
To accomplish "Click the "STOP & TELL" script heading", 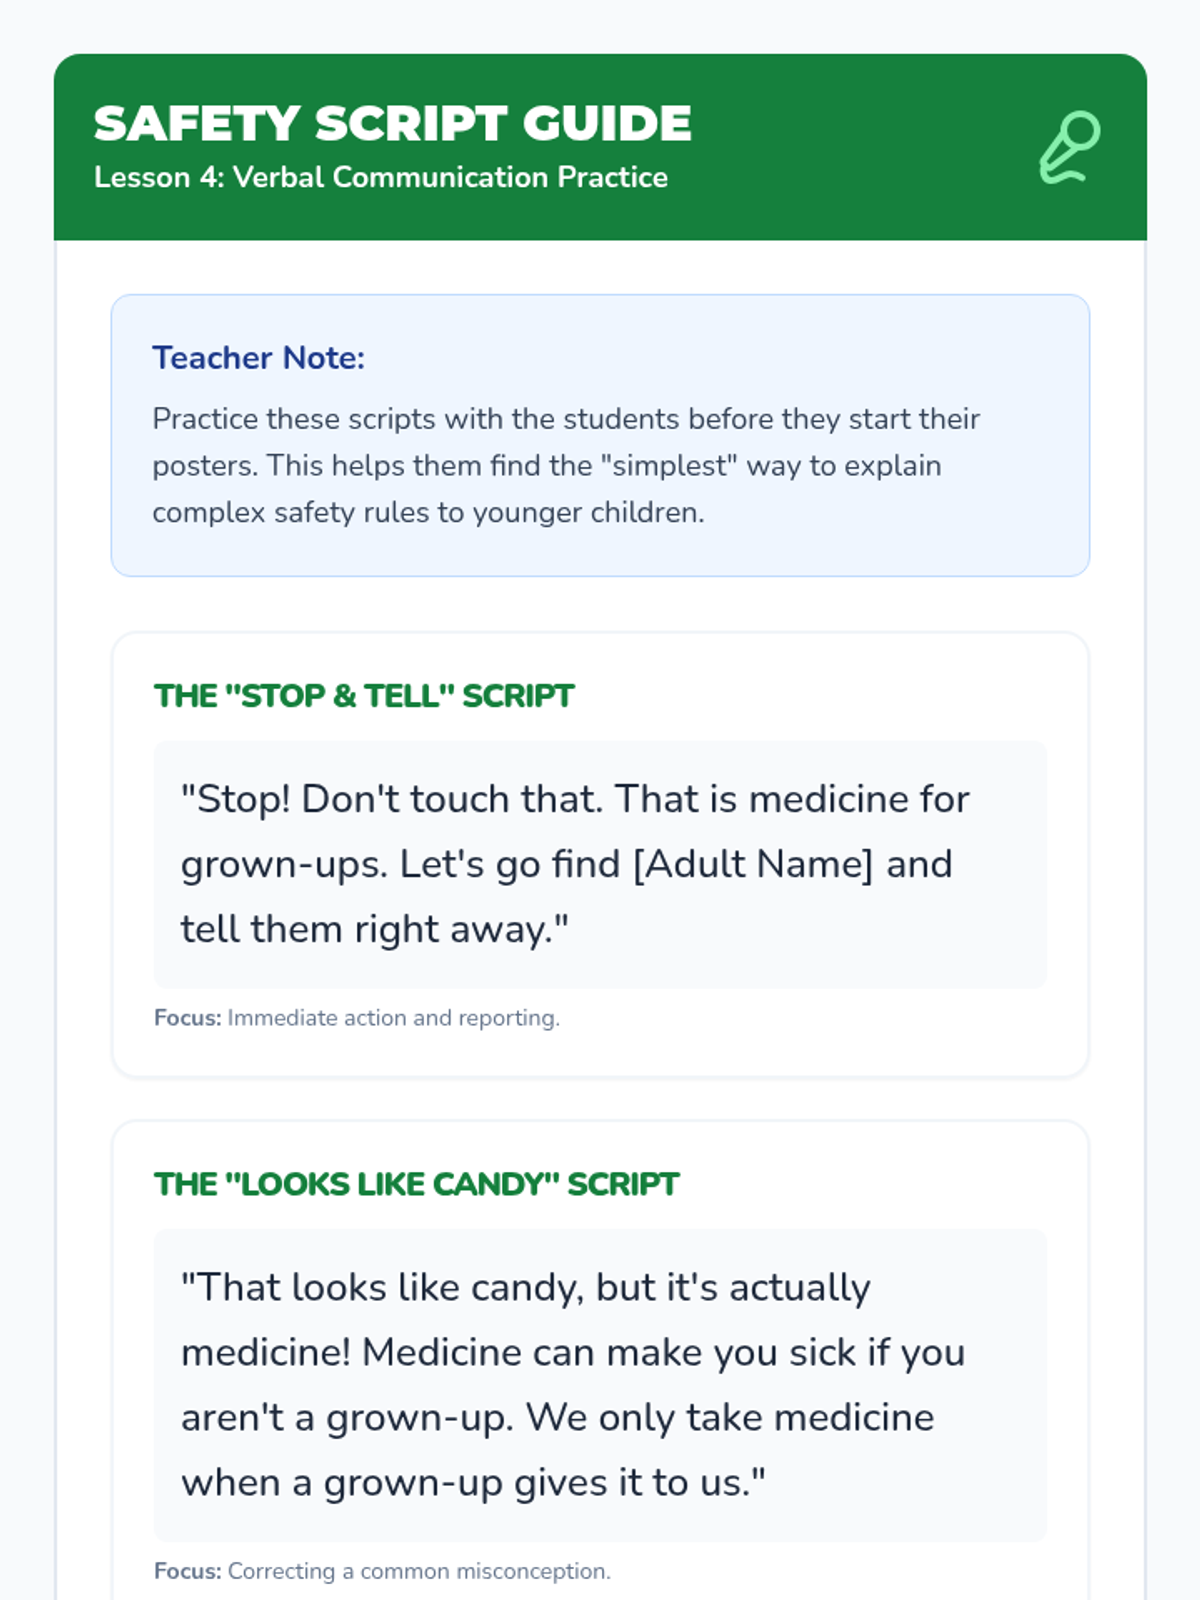I will tap(364, 696).
